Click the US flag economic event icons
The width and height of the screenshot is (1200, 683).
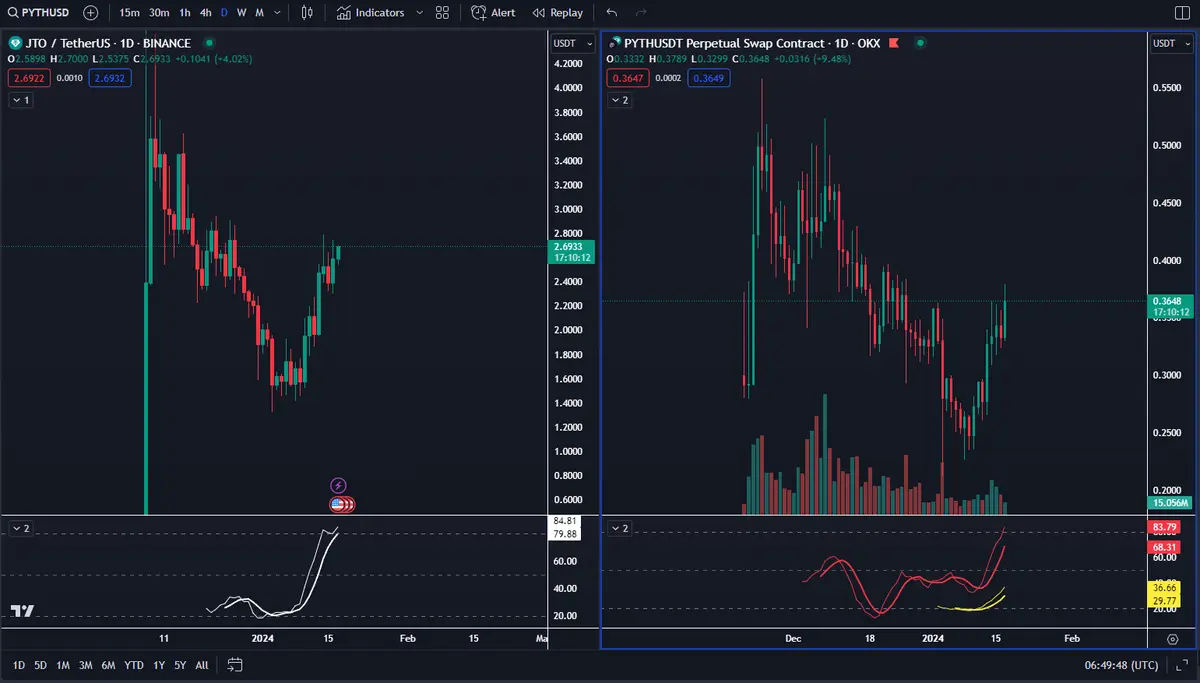click(342, 504)
